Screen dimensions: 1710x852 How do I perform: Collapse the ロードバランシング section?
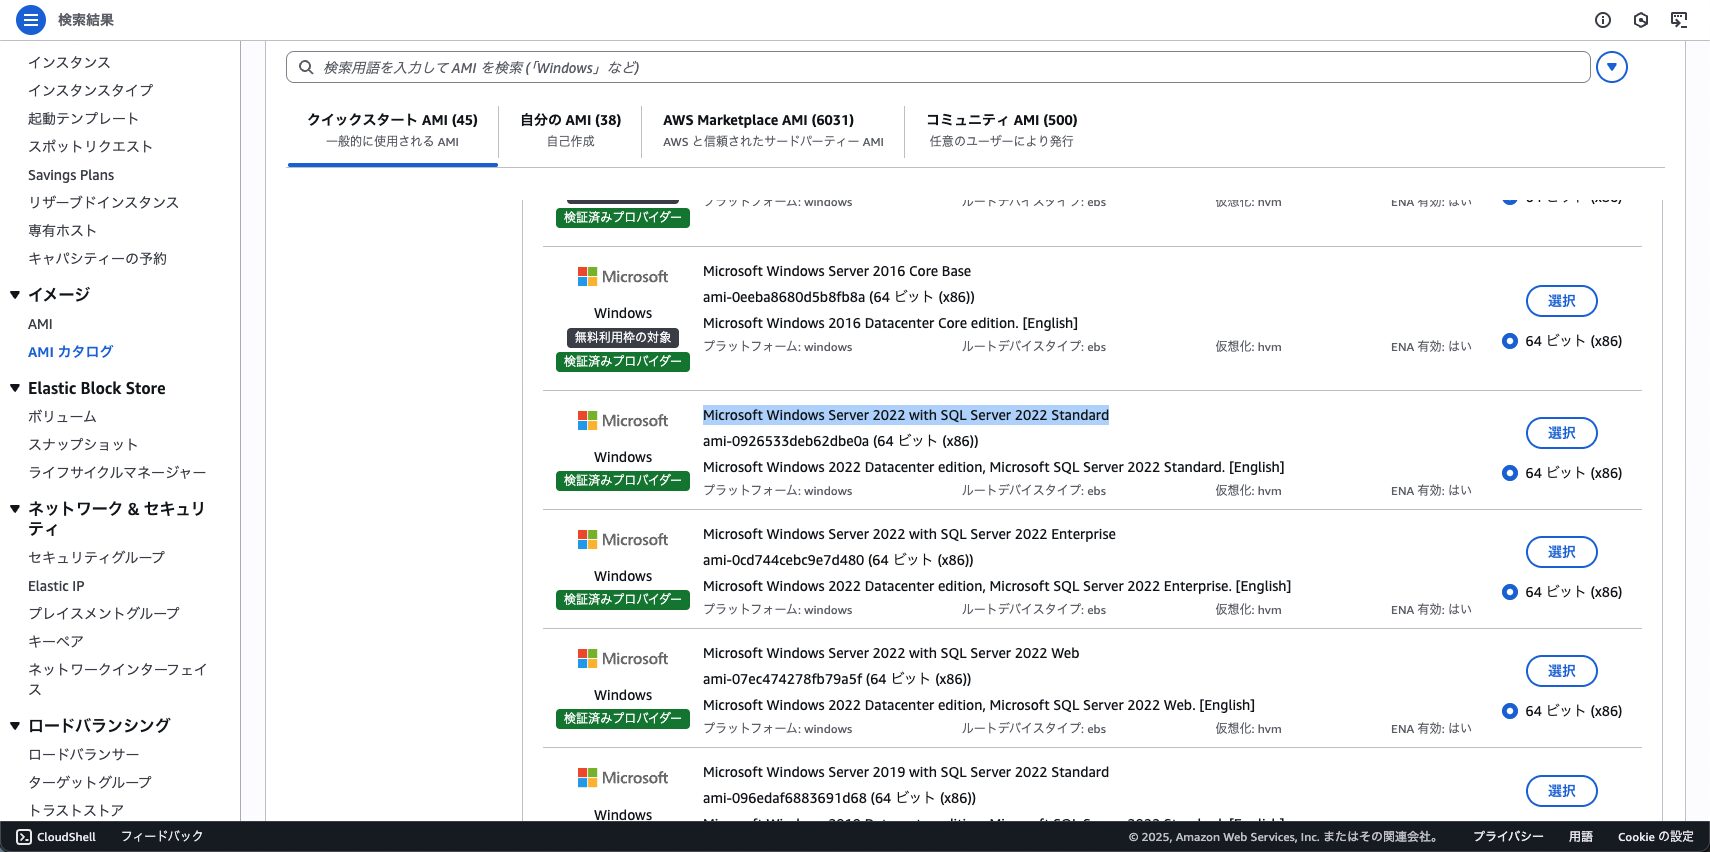tap(15, 726)
